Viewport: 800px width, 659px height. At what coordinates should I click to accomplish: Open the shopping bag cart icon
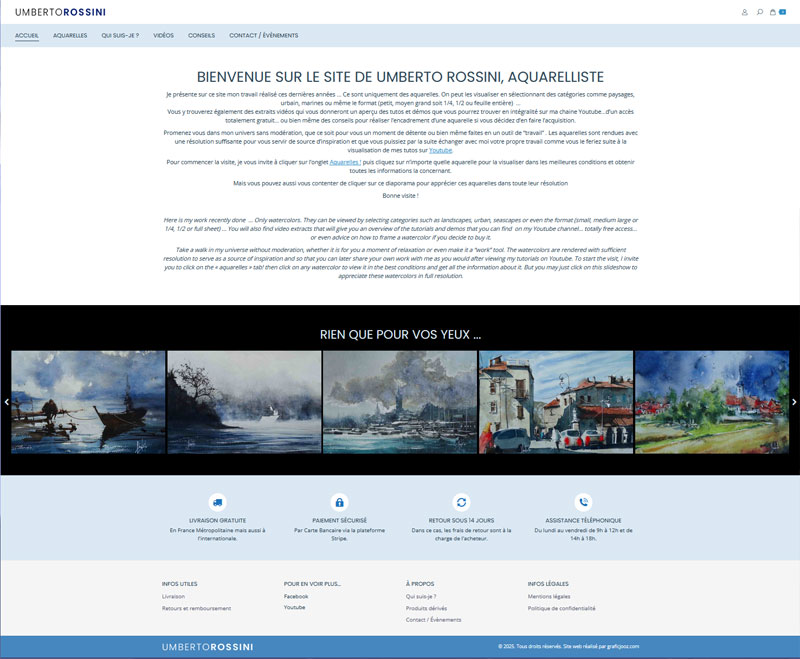click(x=773, y=12)
